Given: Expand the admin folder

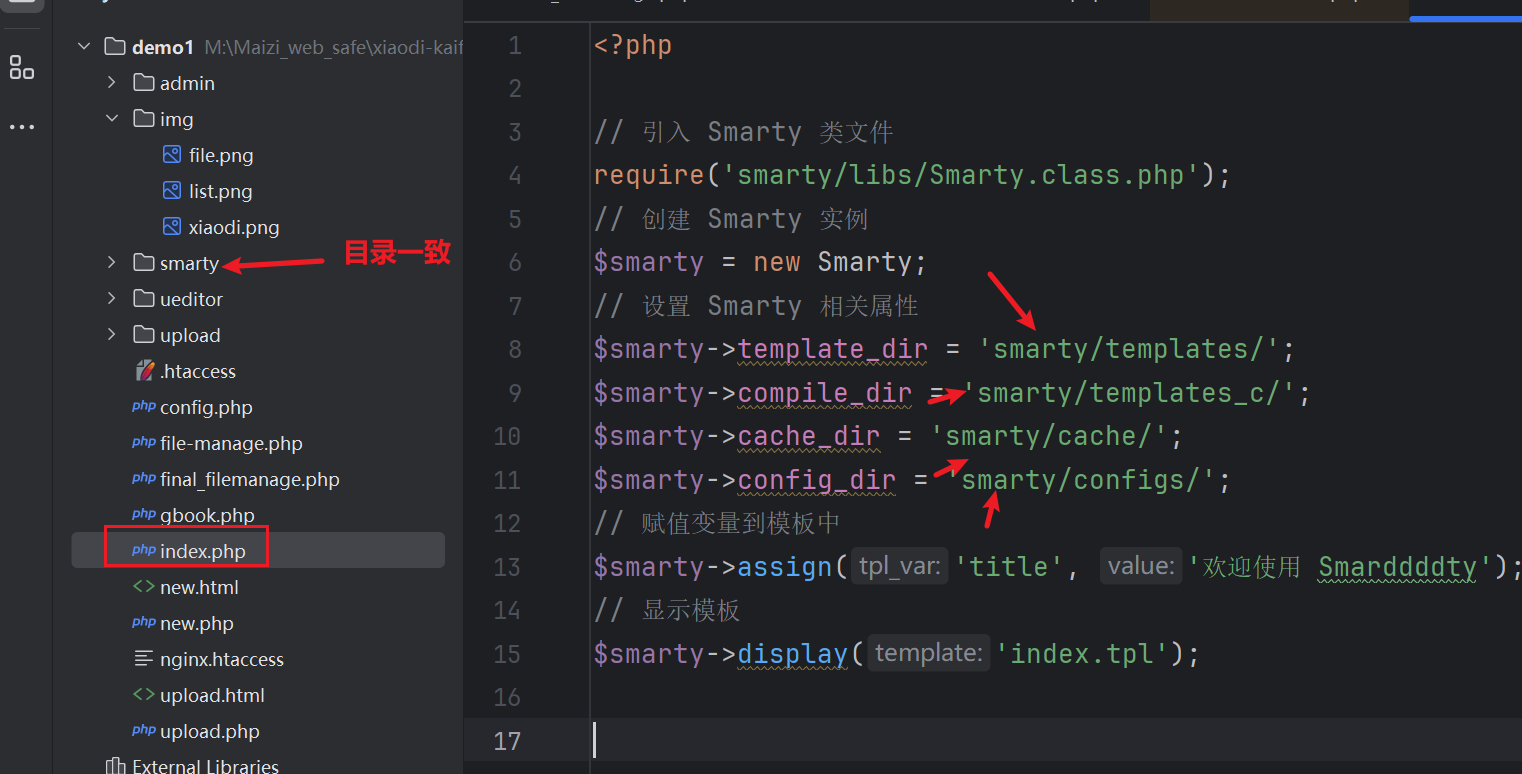Looking at the screenshot, I should (112, 83).
